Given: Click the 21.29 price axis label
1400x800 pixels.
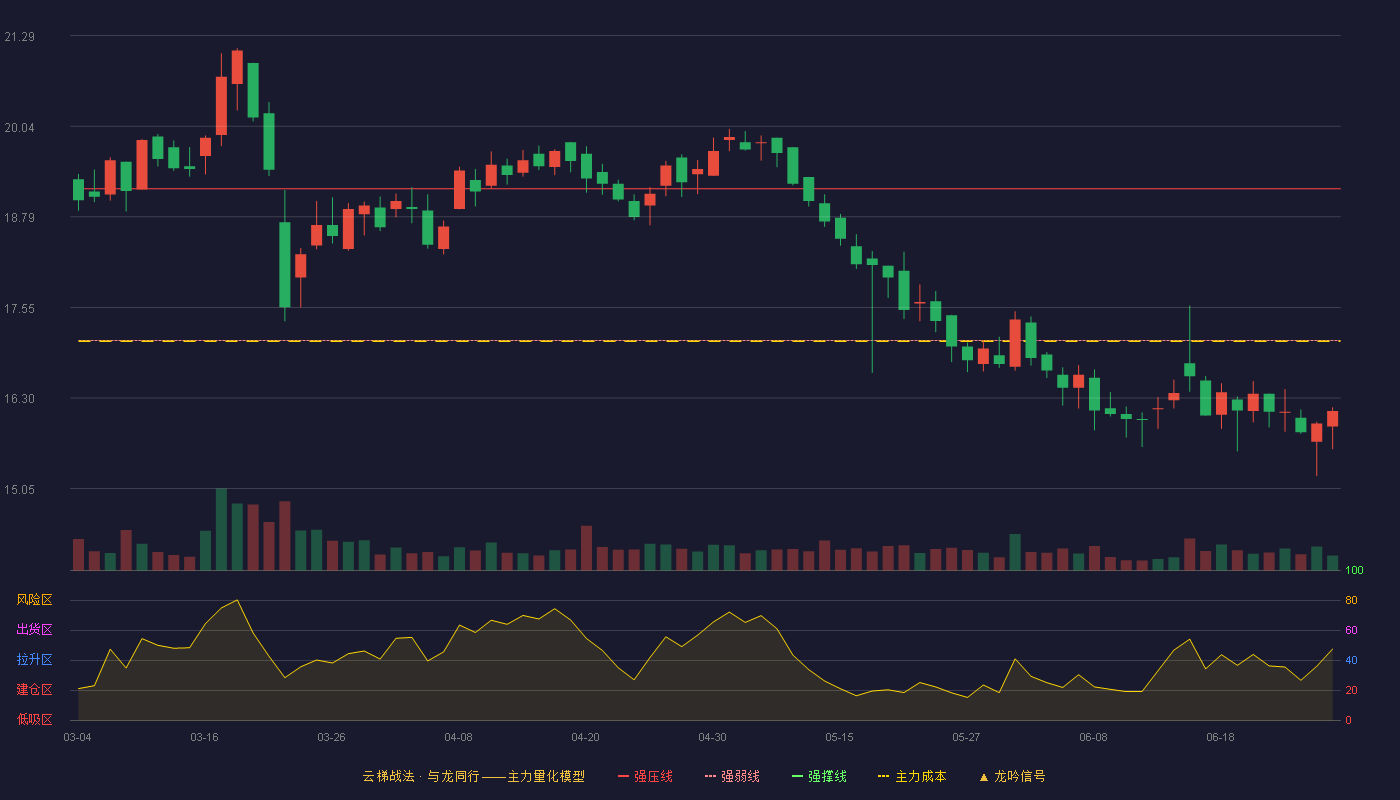Looking at the screenshot, I should coord(19,37).
